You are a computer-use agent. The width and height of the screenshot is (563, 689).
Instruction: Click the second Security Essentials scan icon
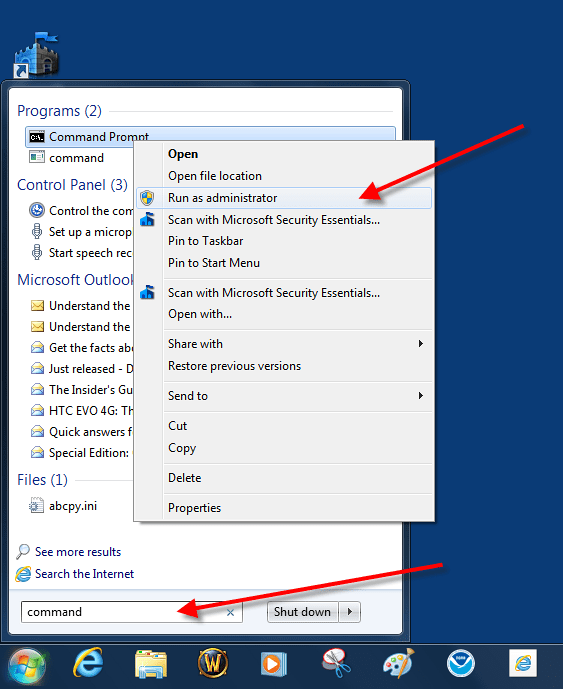[x=147, y=292]
